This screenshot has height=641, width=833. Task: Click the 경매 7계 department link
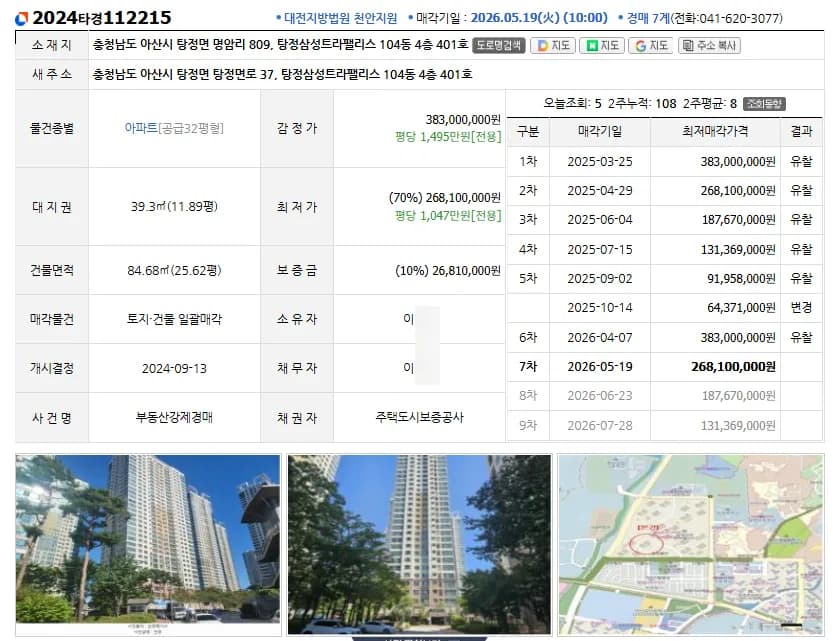pos(648,18)
